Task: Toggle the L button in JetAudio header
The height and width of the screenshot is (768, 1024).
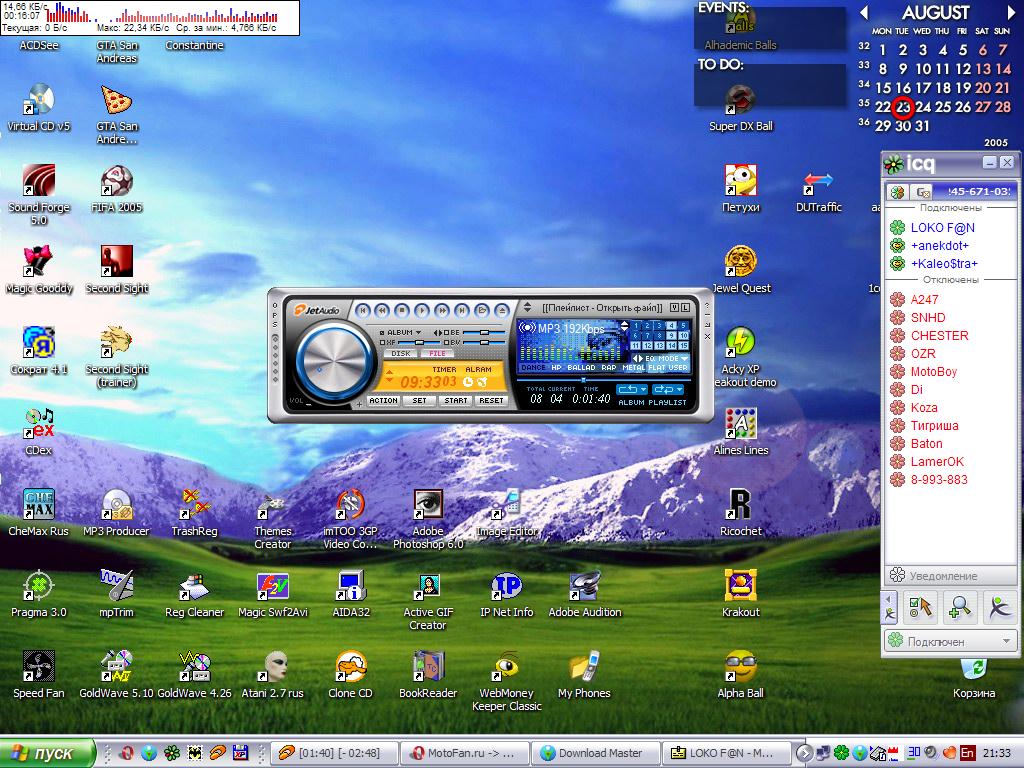Action: click(686, 307)
